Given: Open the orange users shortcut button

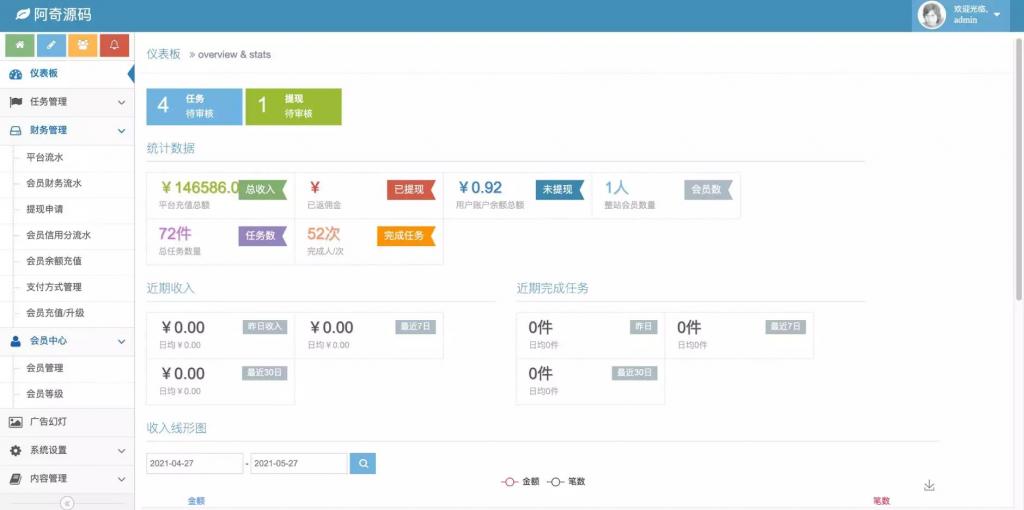Looking at the screenshot, I should click(82, 45).
